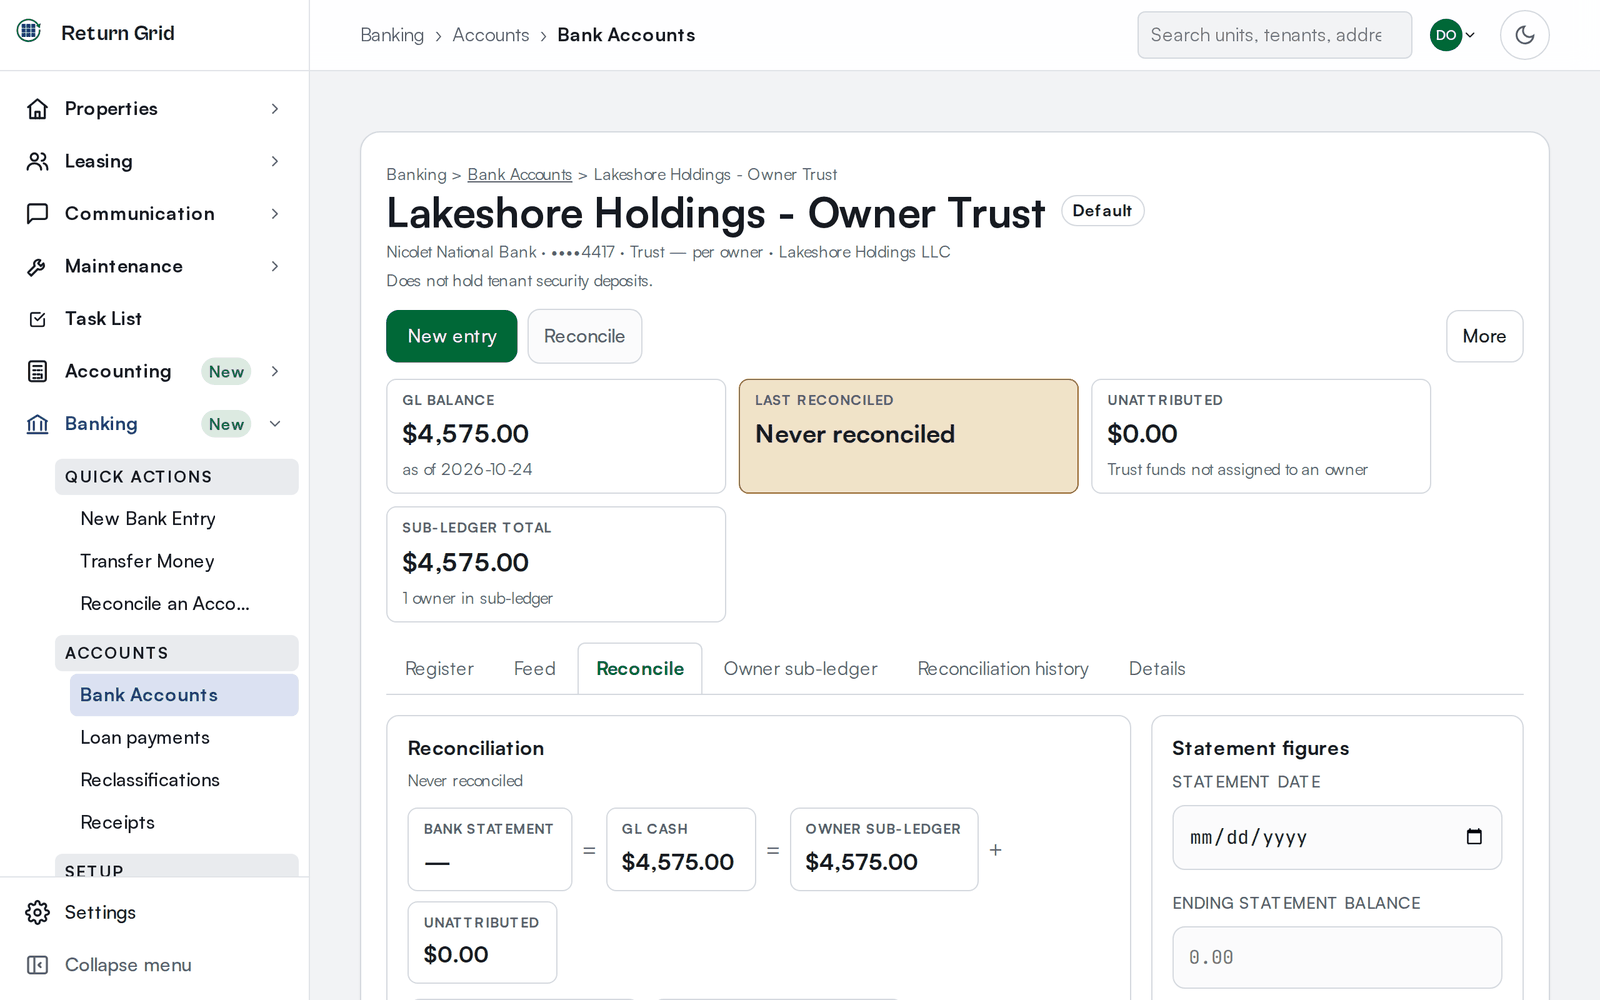Click the Settings gear icon

pos(37,912)
